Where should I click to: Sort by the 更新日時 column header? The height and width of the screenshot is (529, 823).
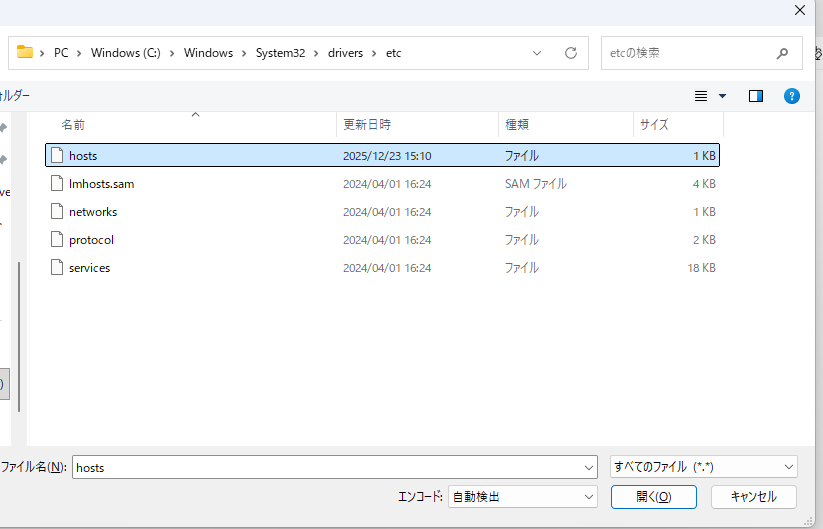(x=367, y=125)
